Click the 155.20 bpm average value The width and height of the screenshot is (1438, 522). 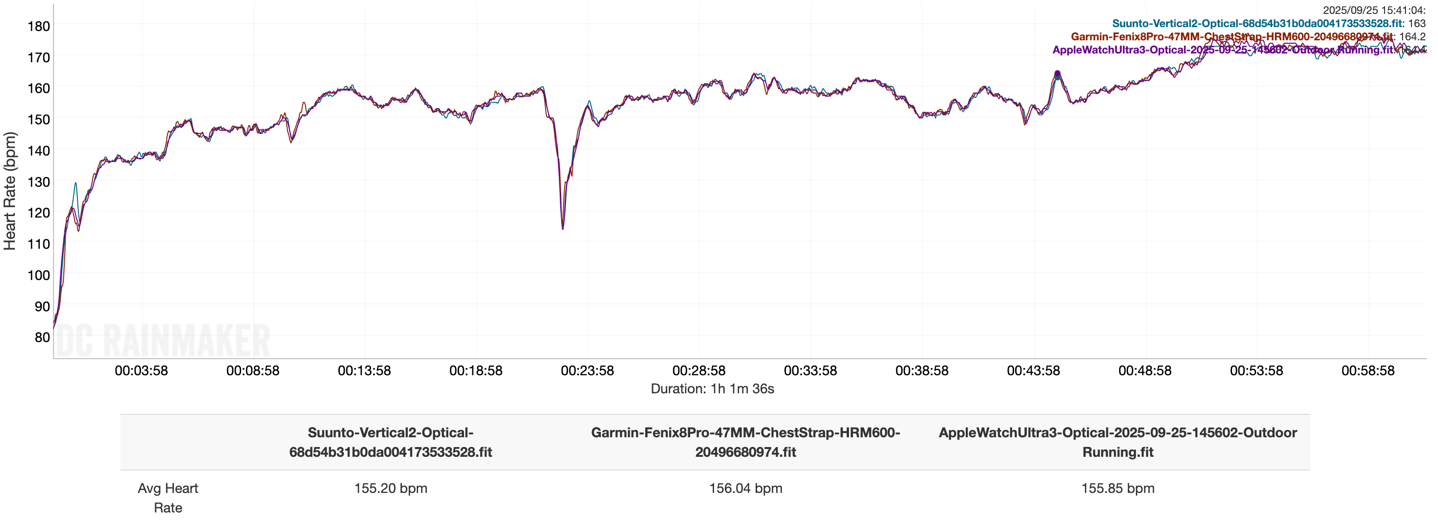(x=391, y=489)
